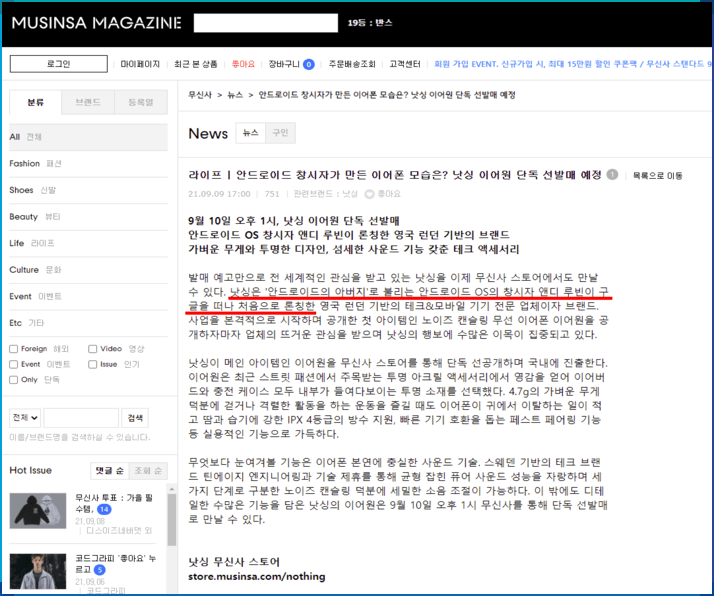Select the Event 이벤트 category
The height and width of the screenshot is (596, 714).
[x=88, y=296]
